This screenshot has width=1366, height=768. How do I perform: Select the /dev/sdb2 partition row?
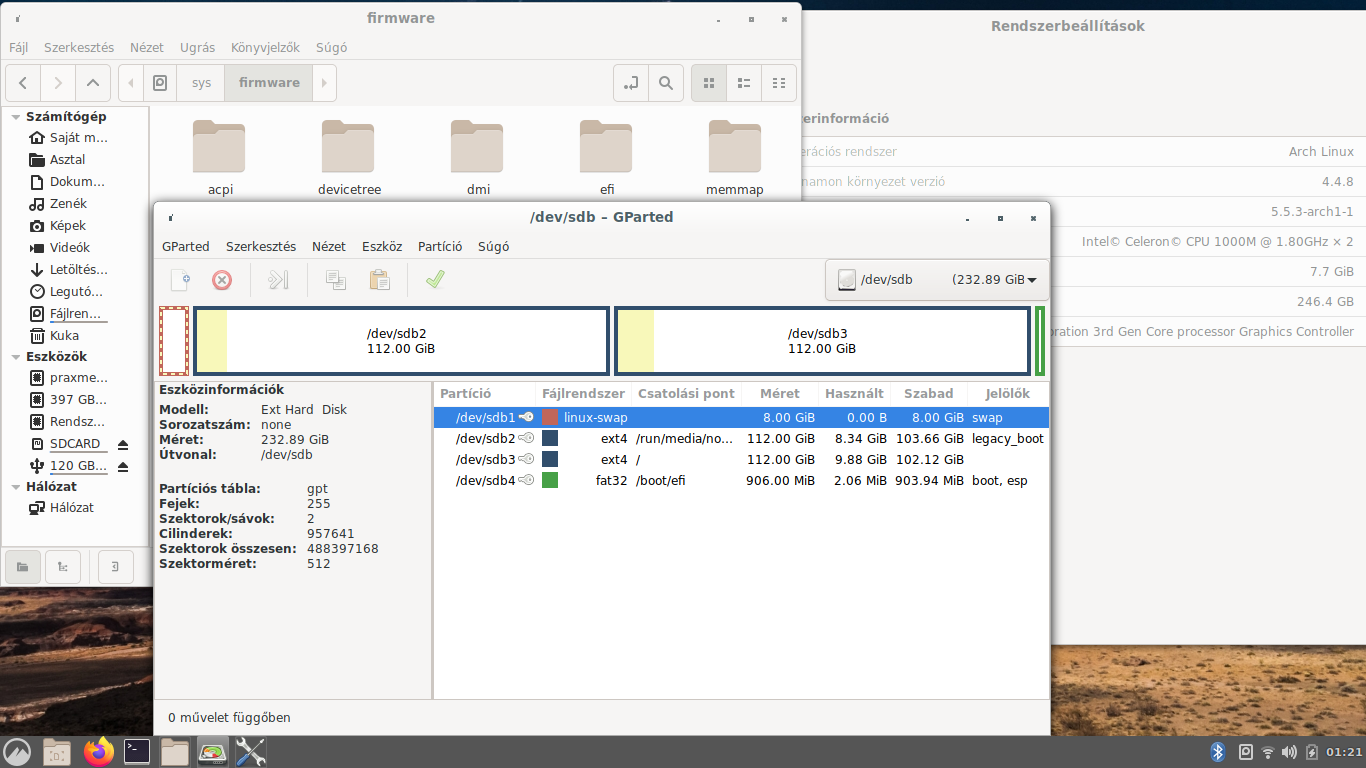(741, 439)
